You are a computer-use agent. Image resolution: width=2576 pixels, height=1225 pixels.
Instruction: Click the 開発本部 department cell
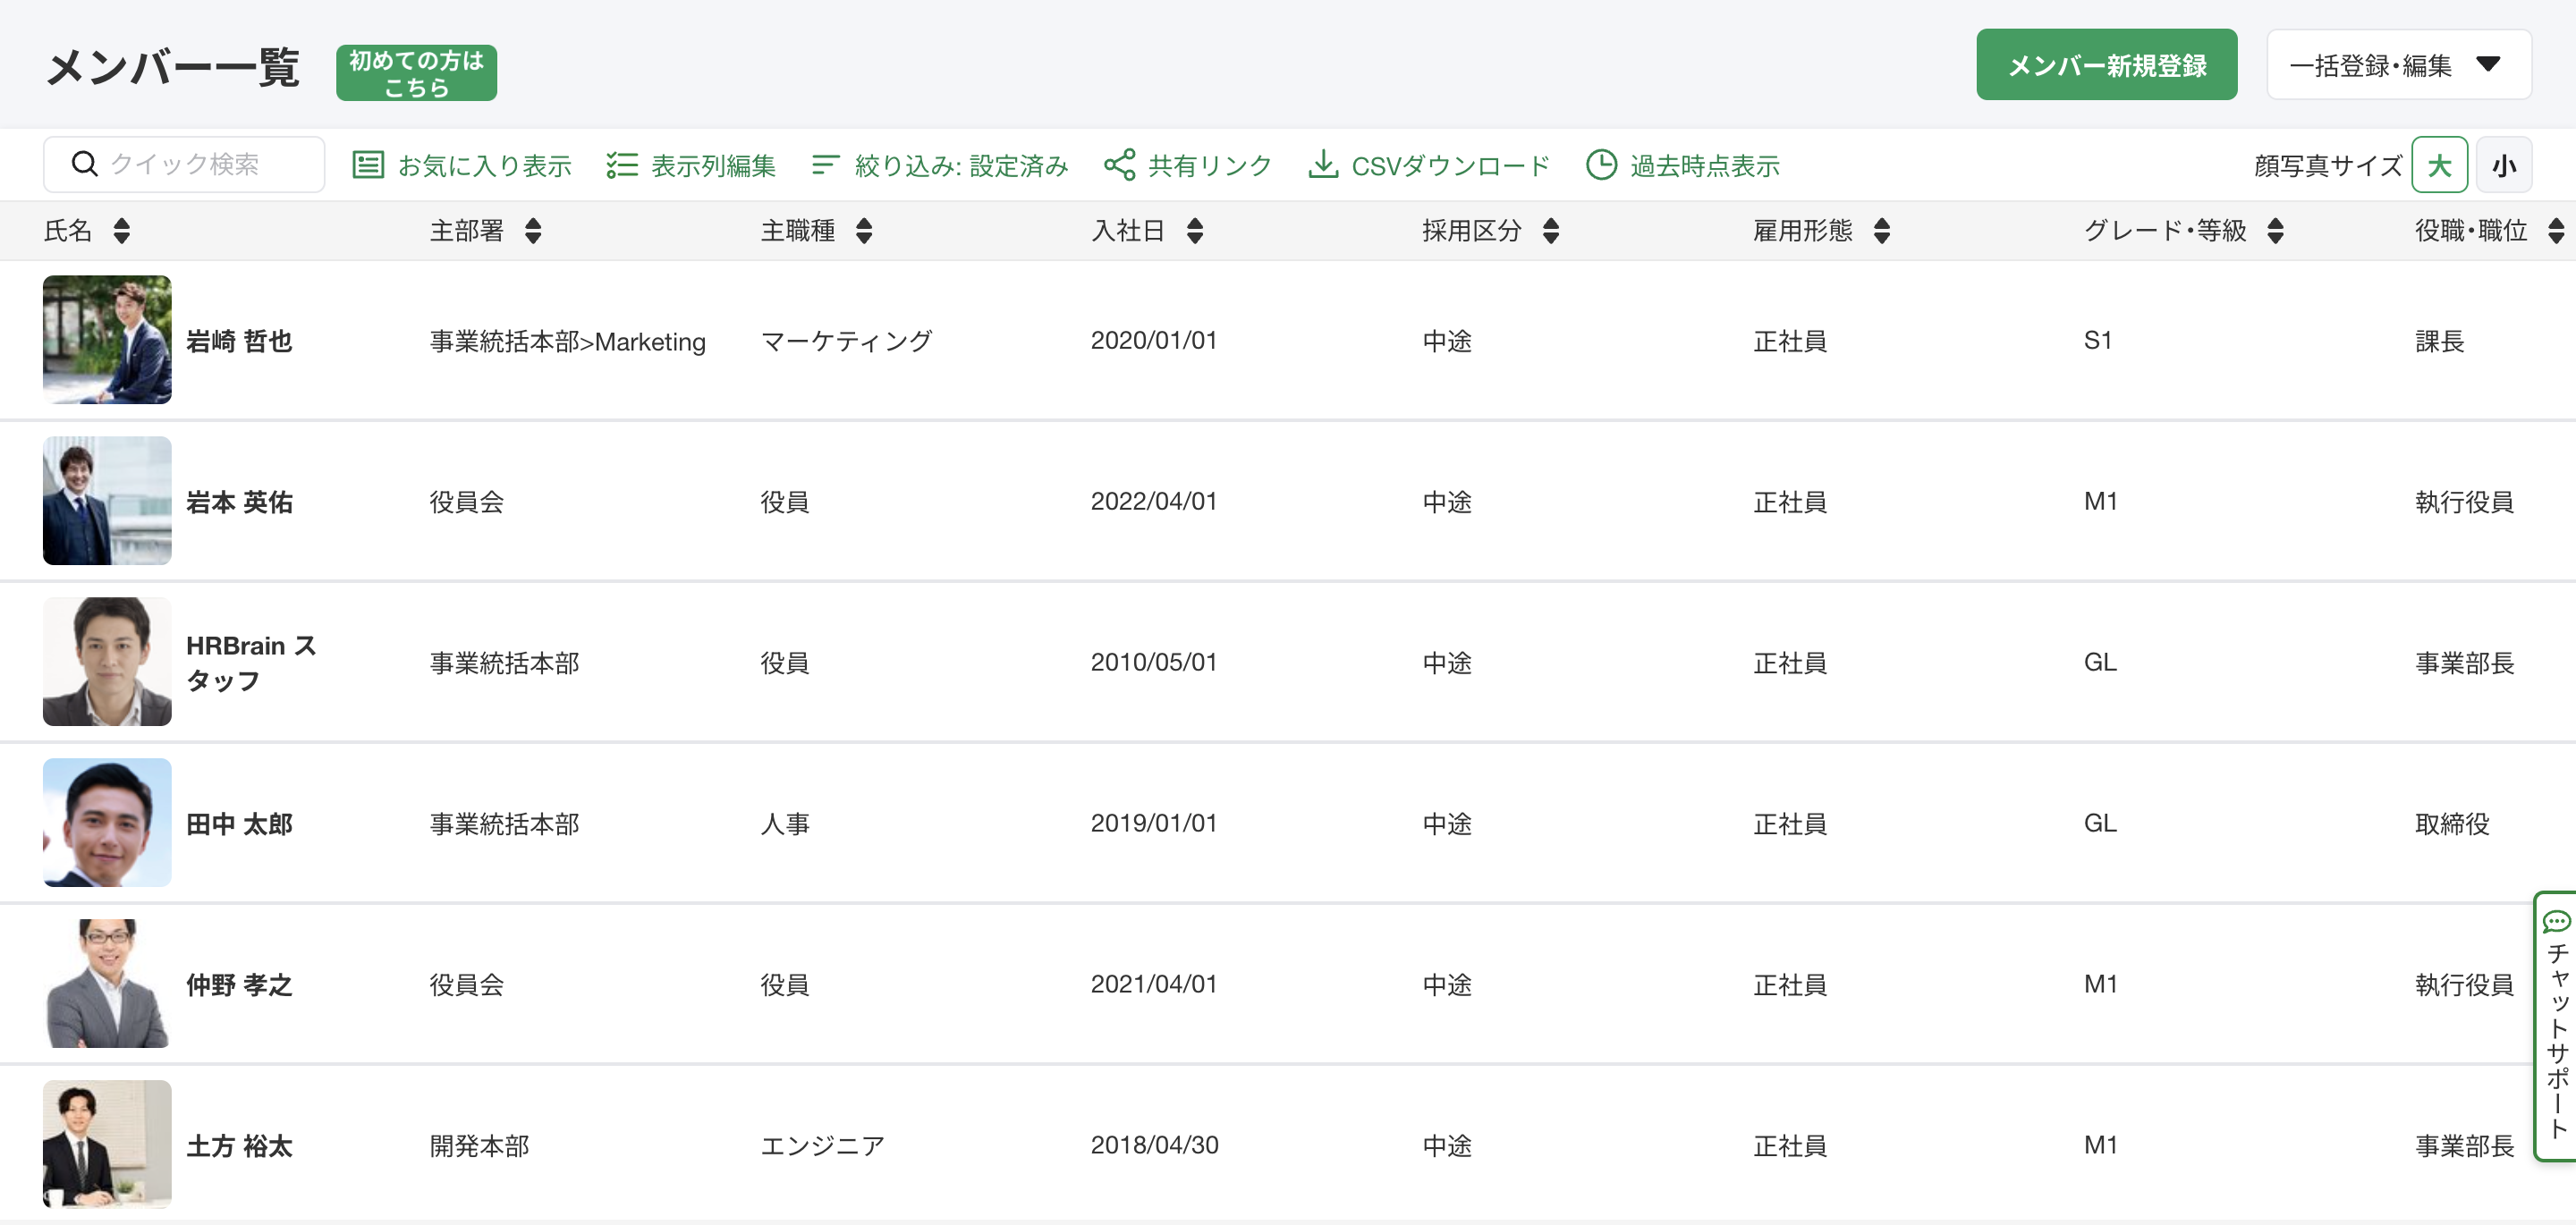[x=479, y=1146]
